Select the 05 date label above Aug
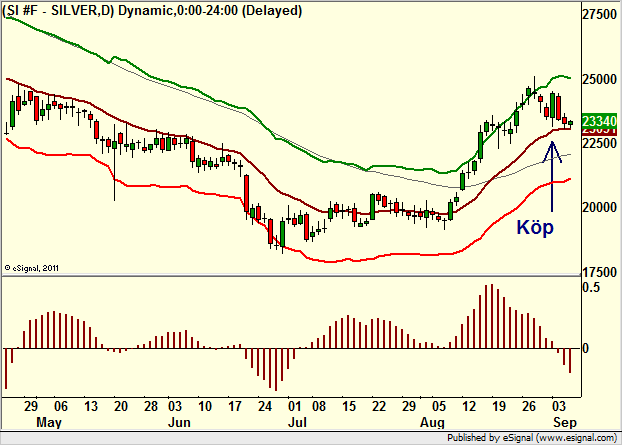622x445 pixels. (439, 406)
